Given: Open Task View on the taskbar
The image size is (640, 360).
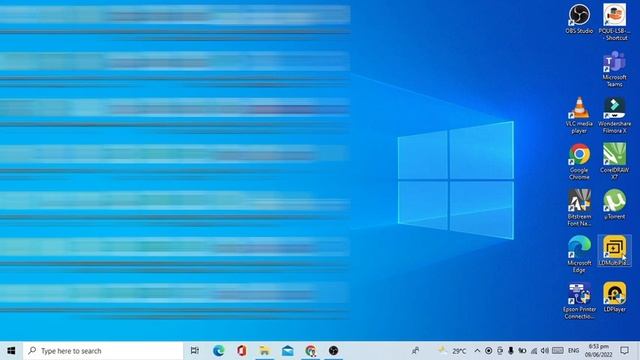Looking at the screenshot, I should coord(195,351).
